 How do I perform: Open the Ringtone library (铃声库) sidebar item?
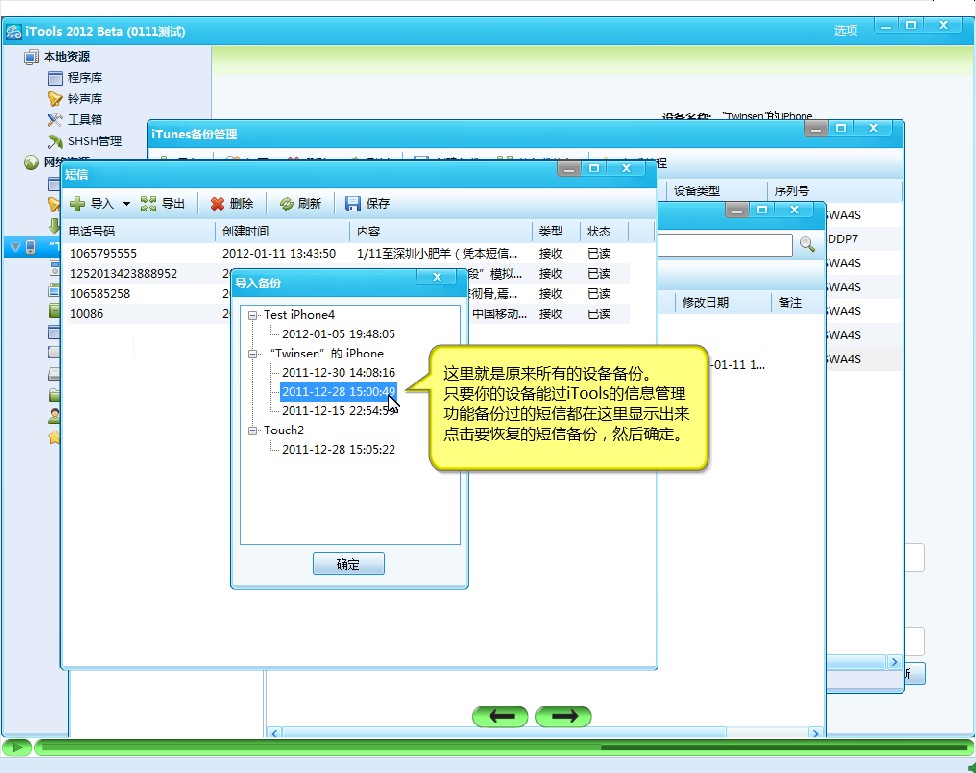coord(84,99)
